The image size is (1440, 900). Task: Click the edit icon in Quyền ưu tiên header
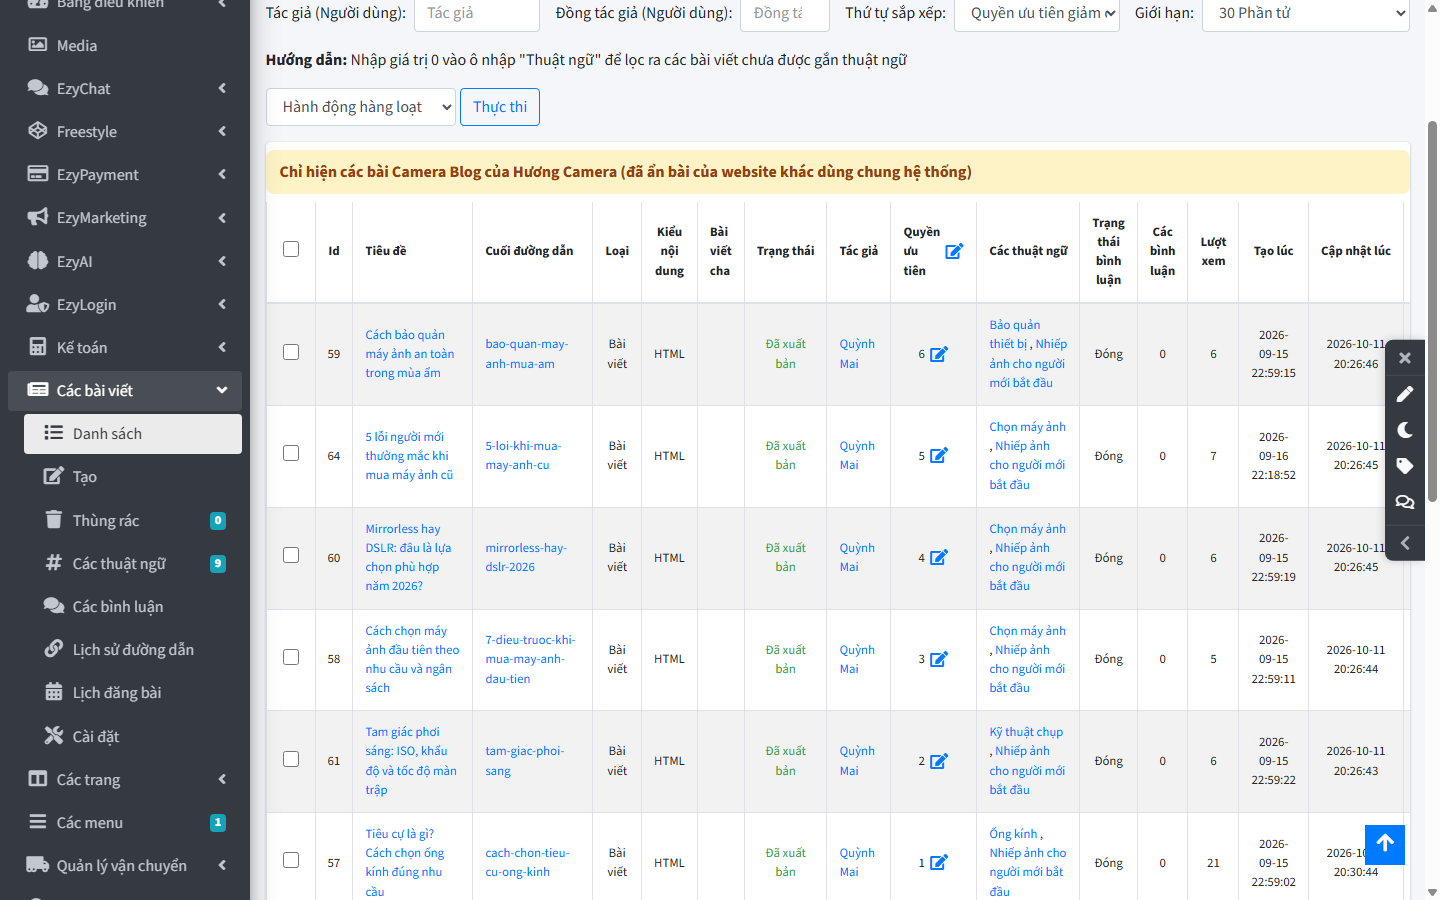954,251
